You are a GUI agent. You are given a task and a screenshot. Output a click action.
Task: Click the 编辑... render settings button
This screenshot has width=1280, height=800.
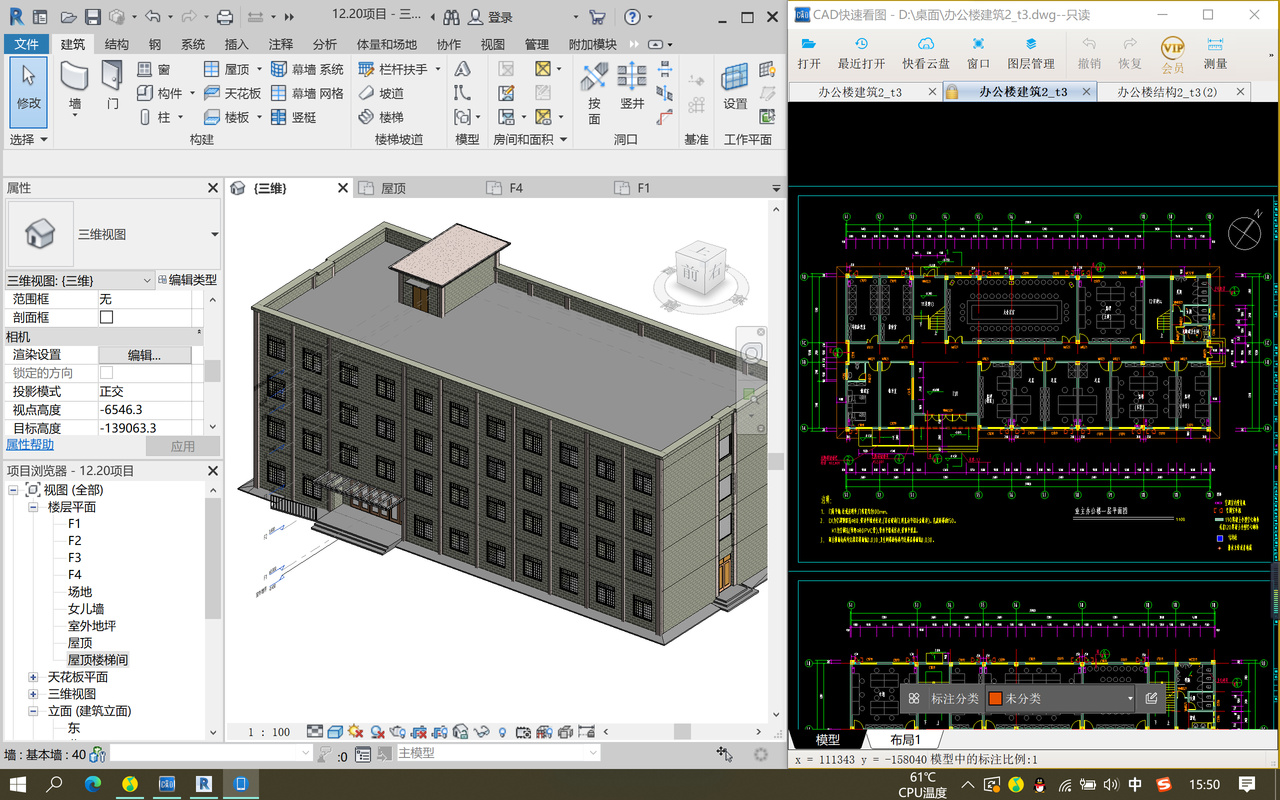coord(144,355)
